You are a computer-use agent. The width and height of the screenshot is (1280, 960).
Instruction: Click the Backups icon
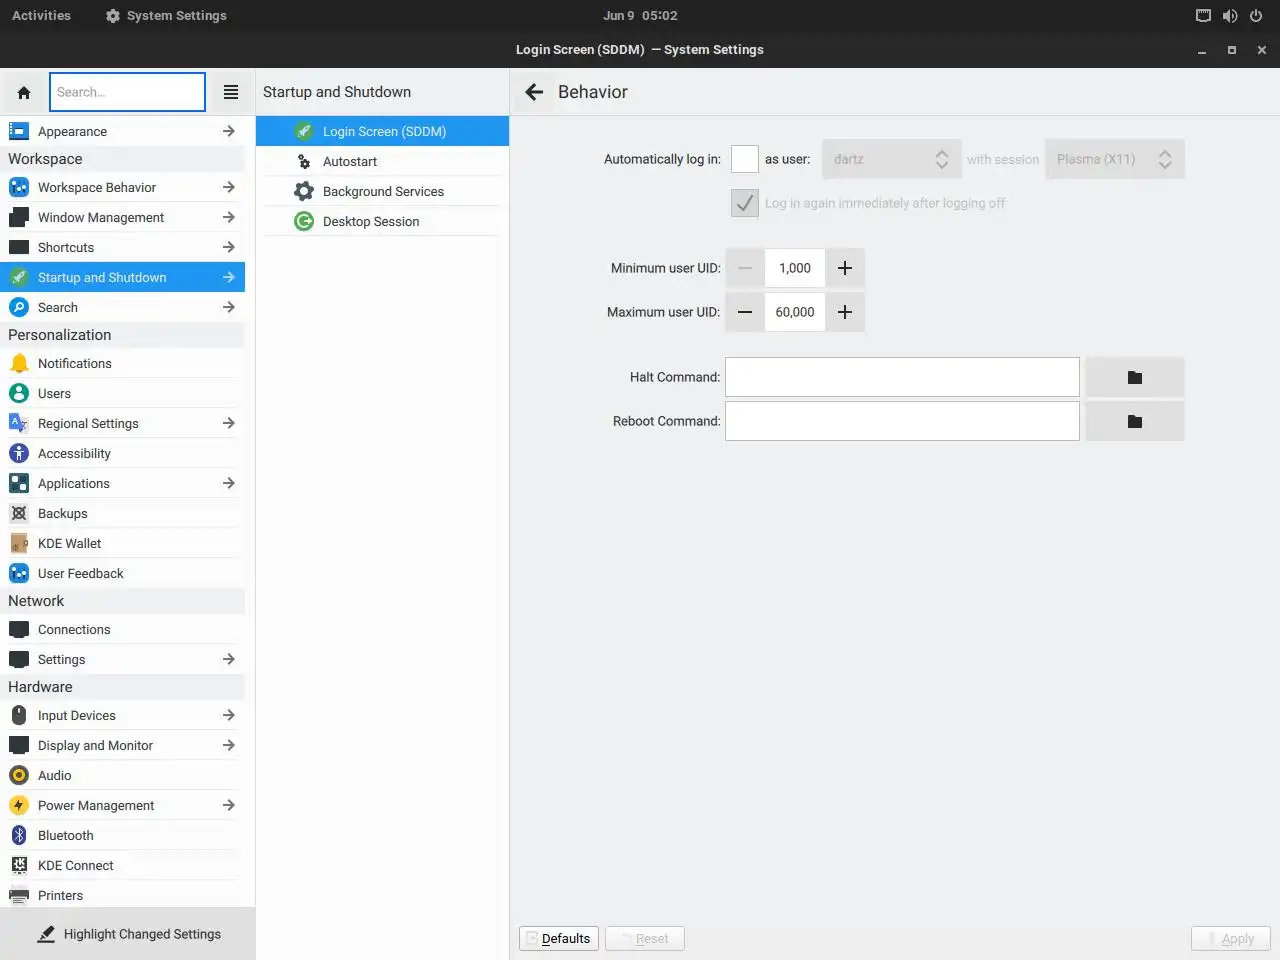[x=19, y=513]
